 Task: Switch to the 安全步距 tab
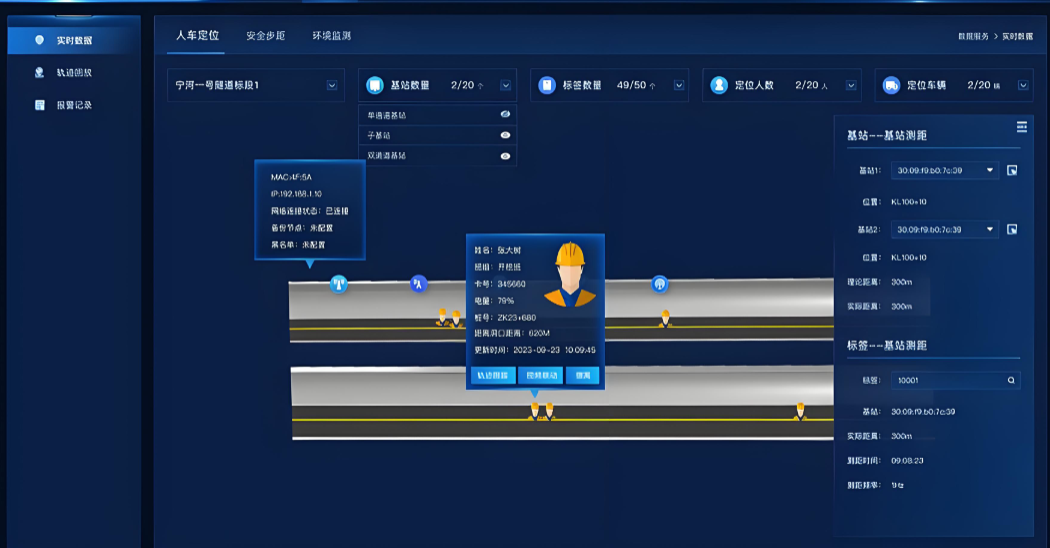[265, 36]
